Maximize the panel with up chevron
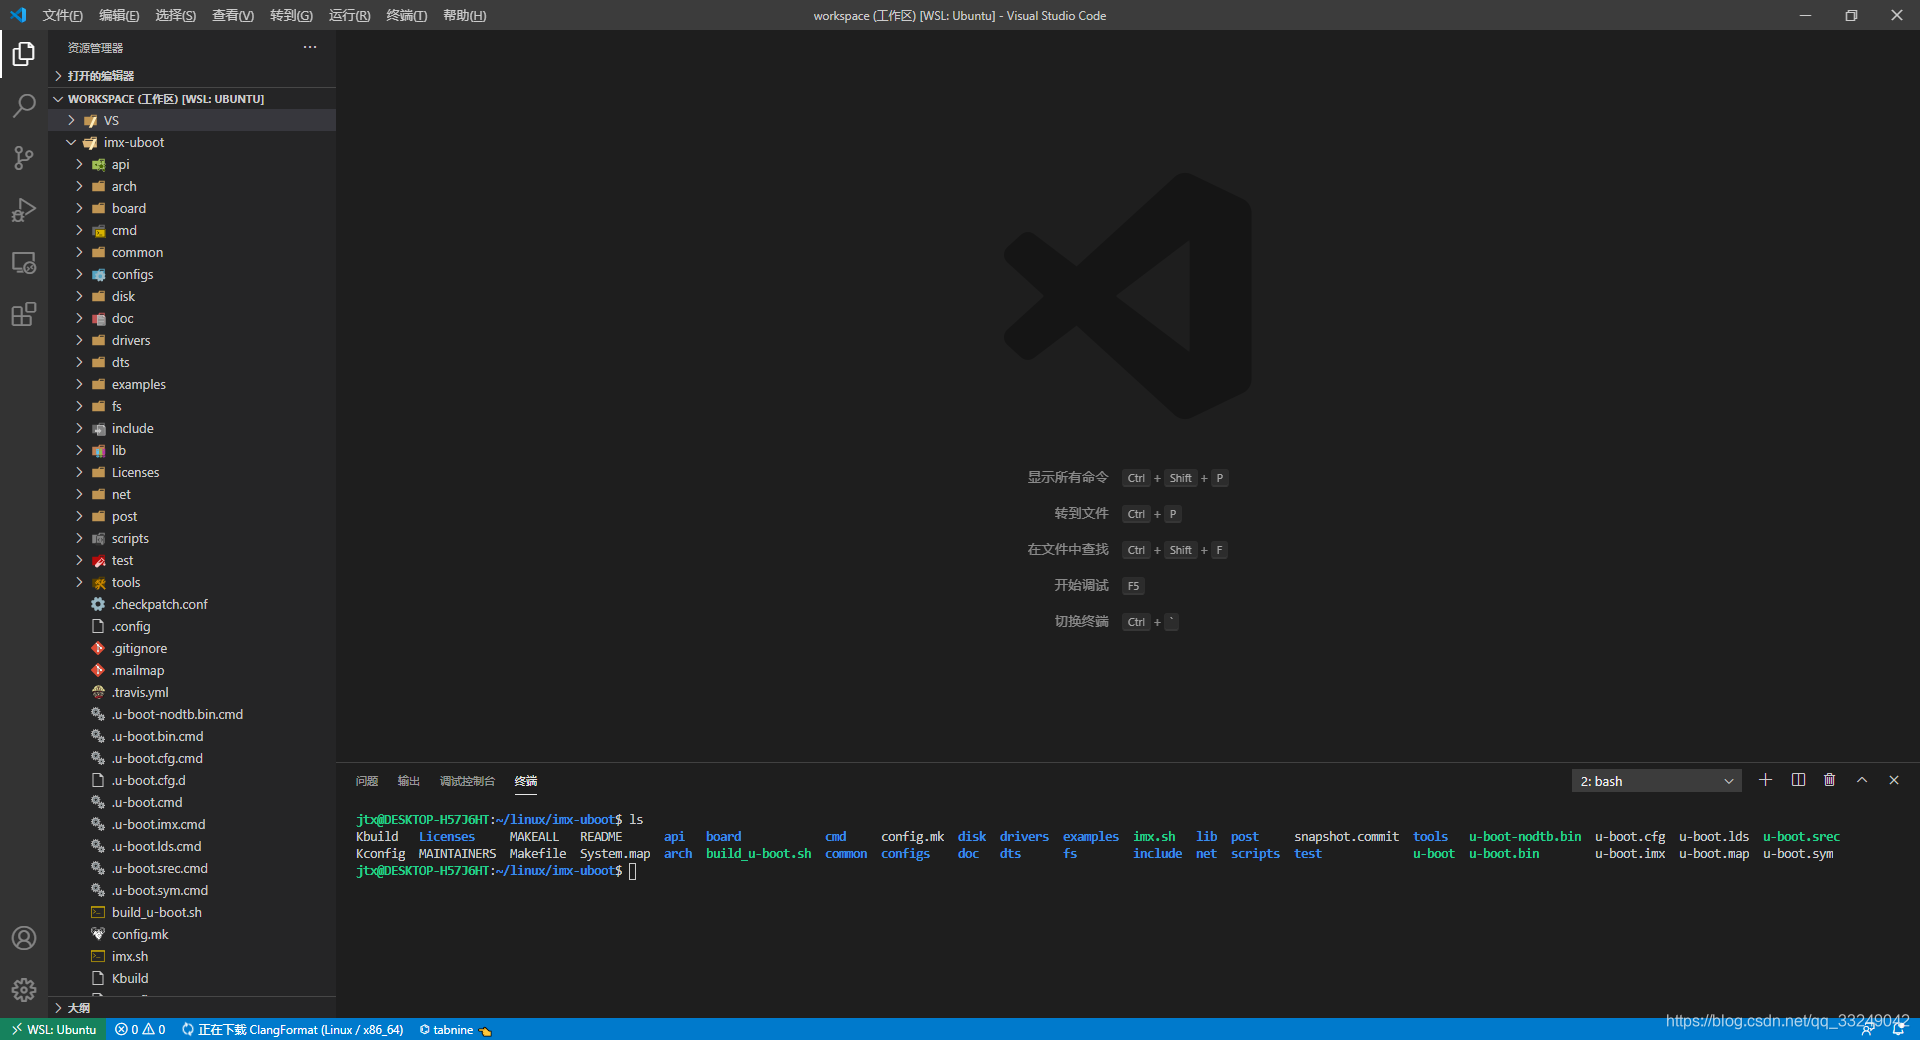Screen dimensions: 1920x1040 tap(1862, 780)
